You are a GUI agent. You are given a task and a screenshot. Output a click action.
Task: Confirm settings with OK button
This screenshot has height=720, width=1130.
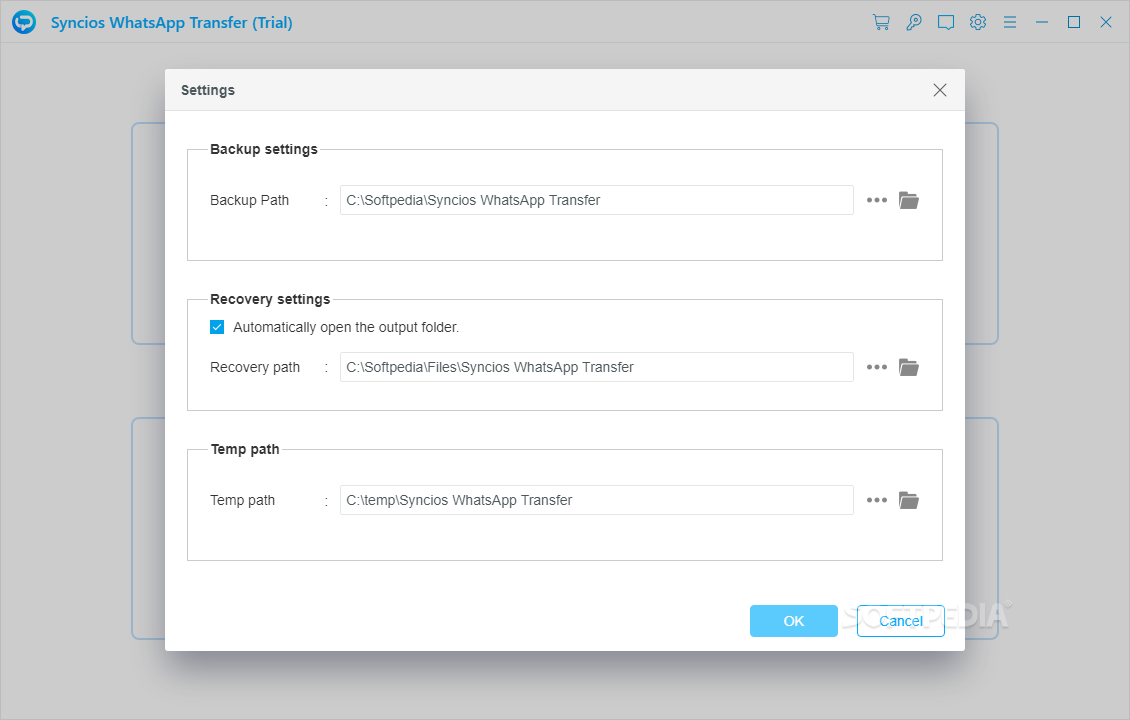coord(793,621)
